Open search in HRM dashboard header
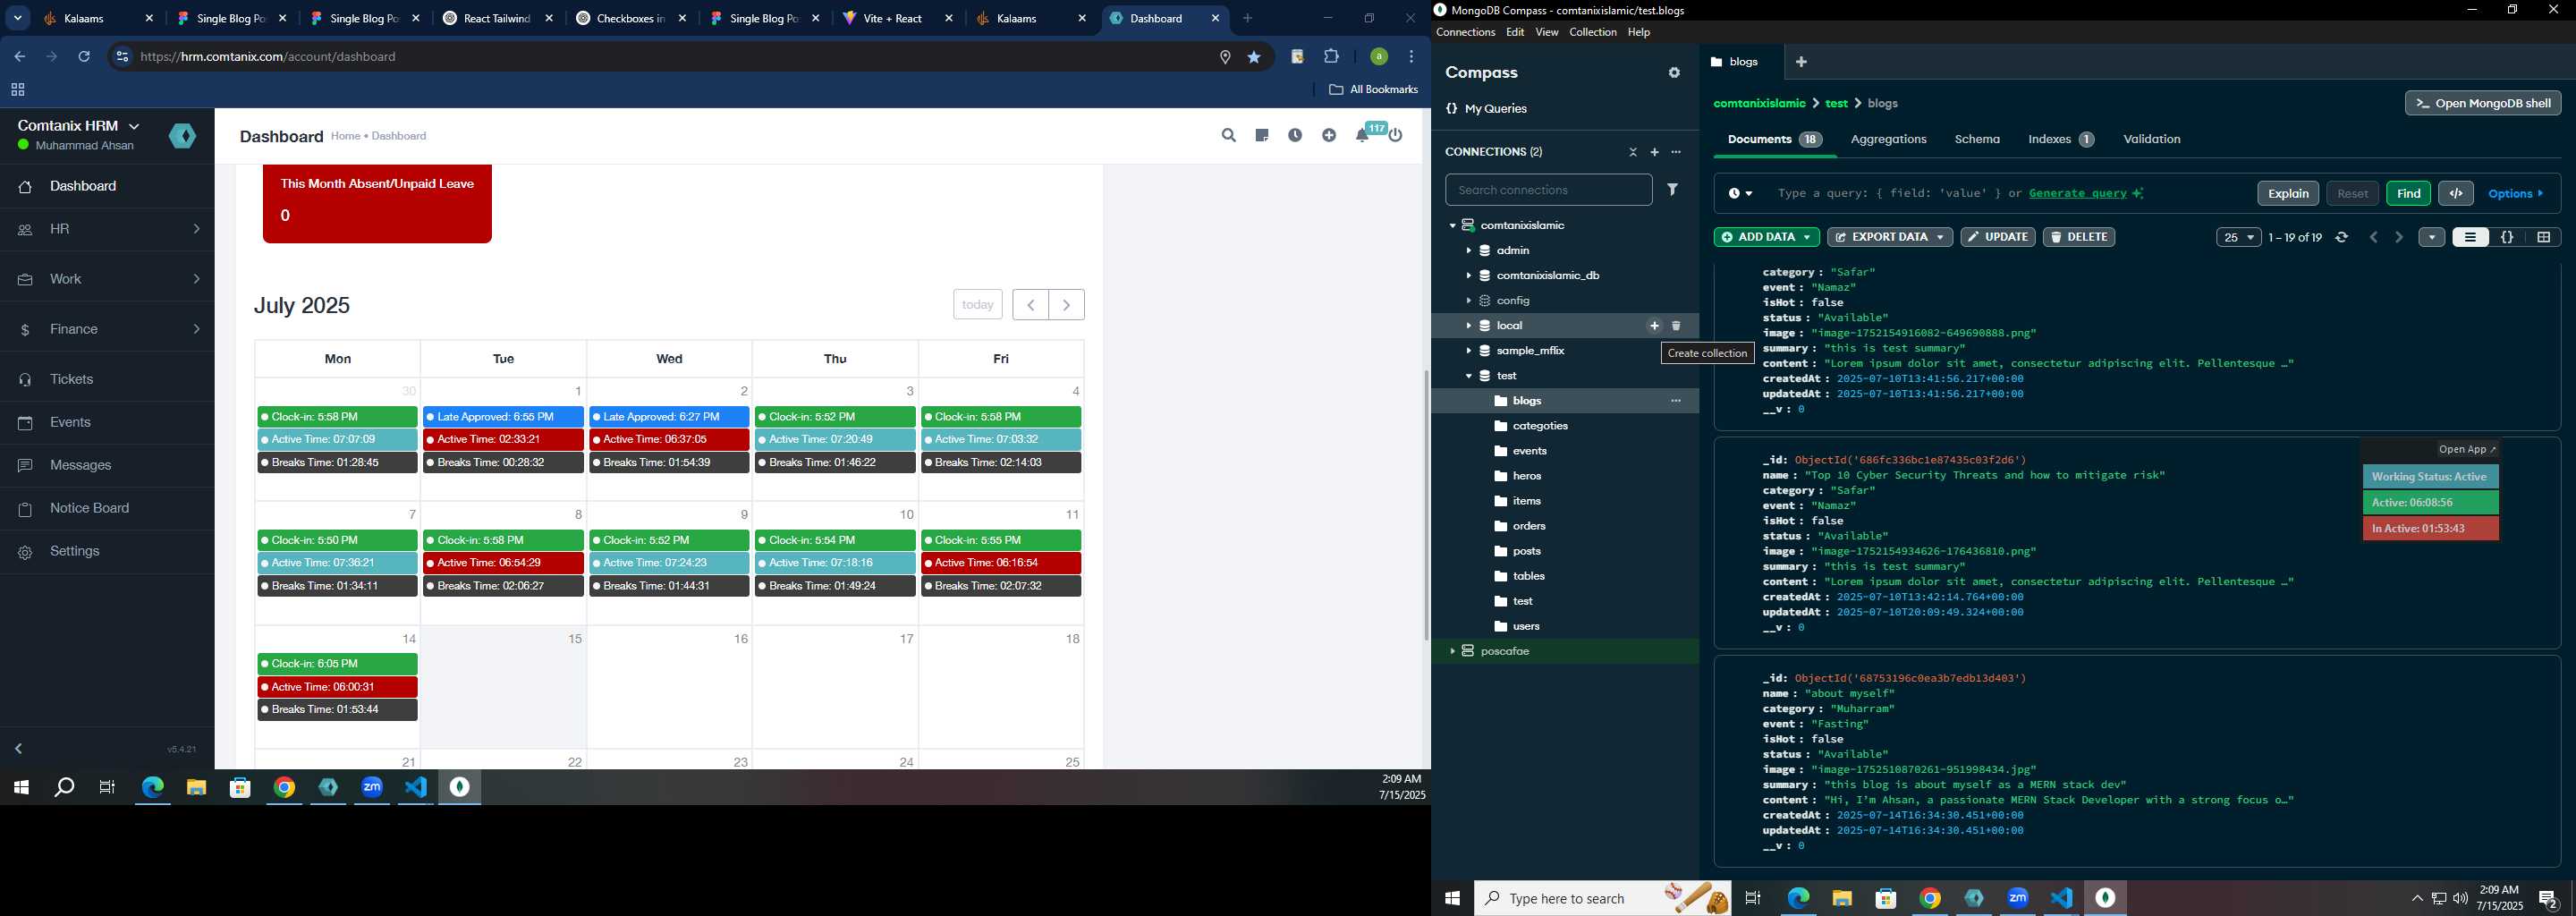This screenshot has height=916, width=2576. pyautogui.click(x=1228, y=135)
